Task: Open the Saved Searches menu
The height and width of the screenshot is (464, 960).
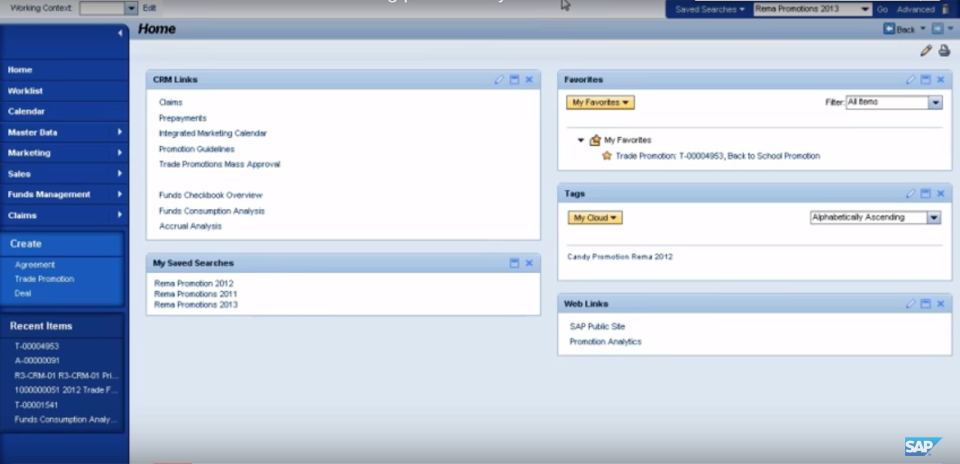Action: (x=710, y=9)
